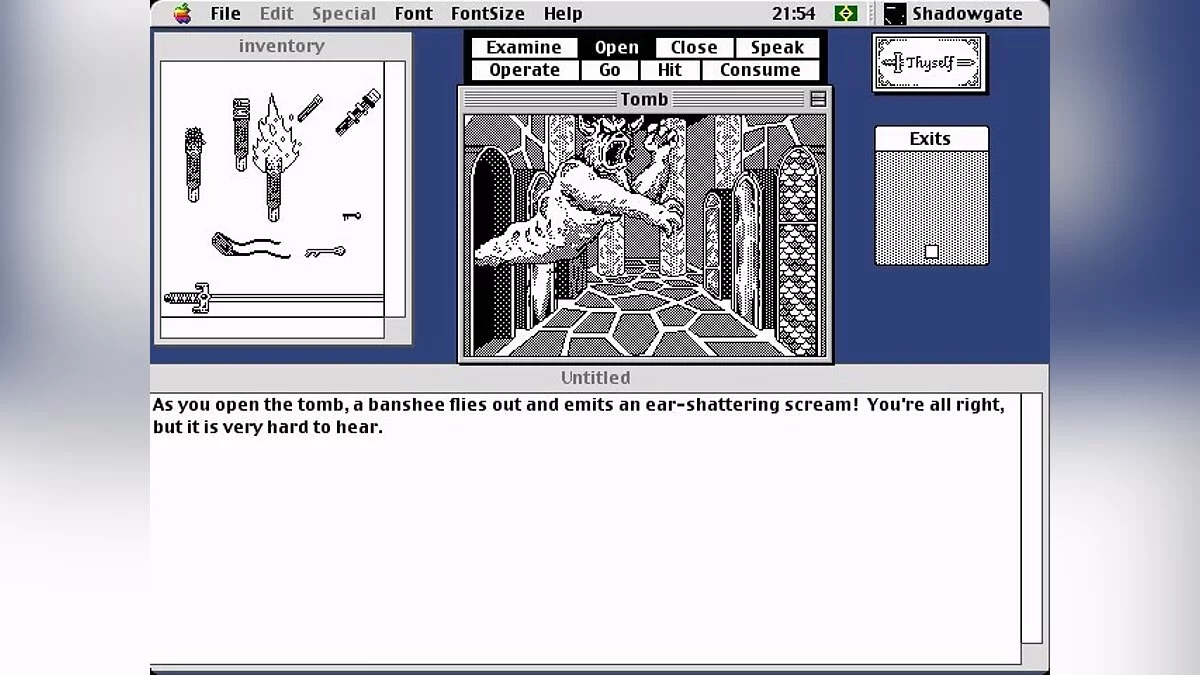Select the second unlit torch beside the flame

click(x=241, y=134)
